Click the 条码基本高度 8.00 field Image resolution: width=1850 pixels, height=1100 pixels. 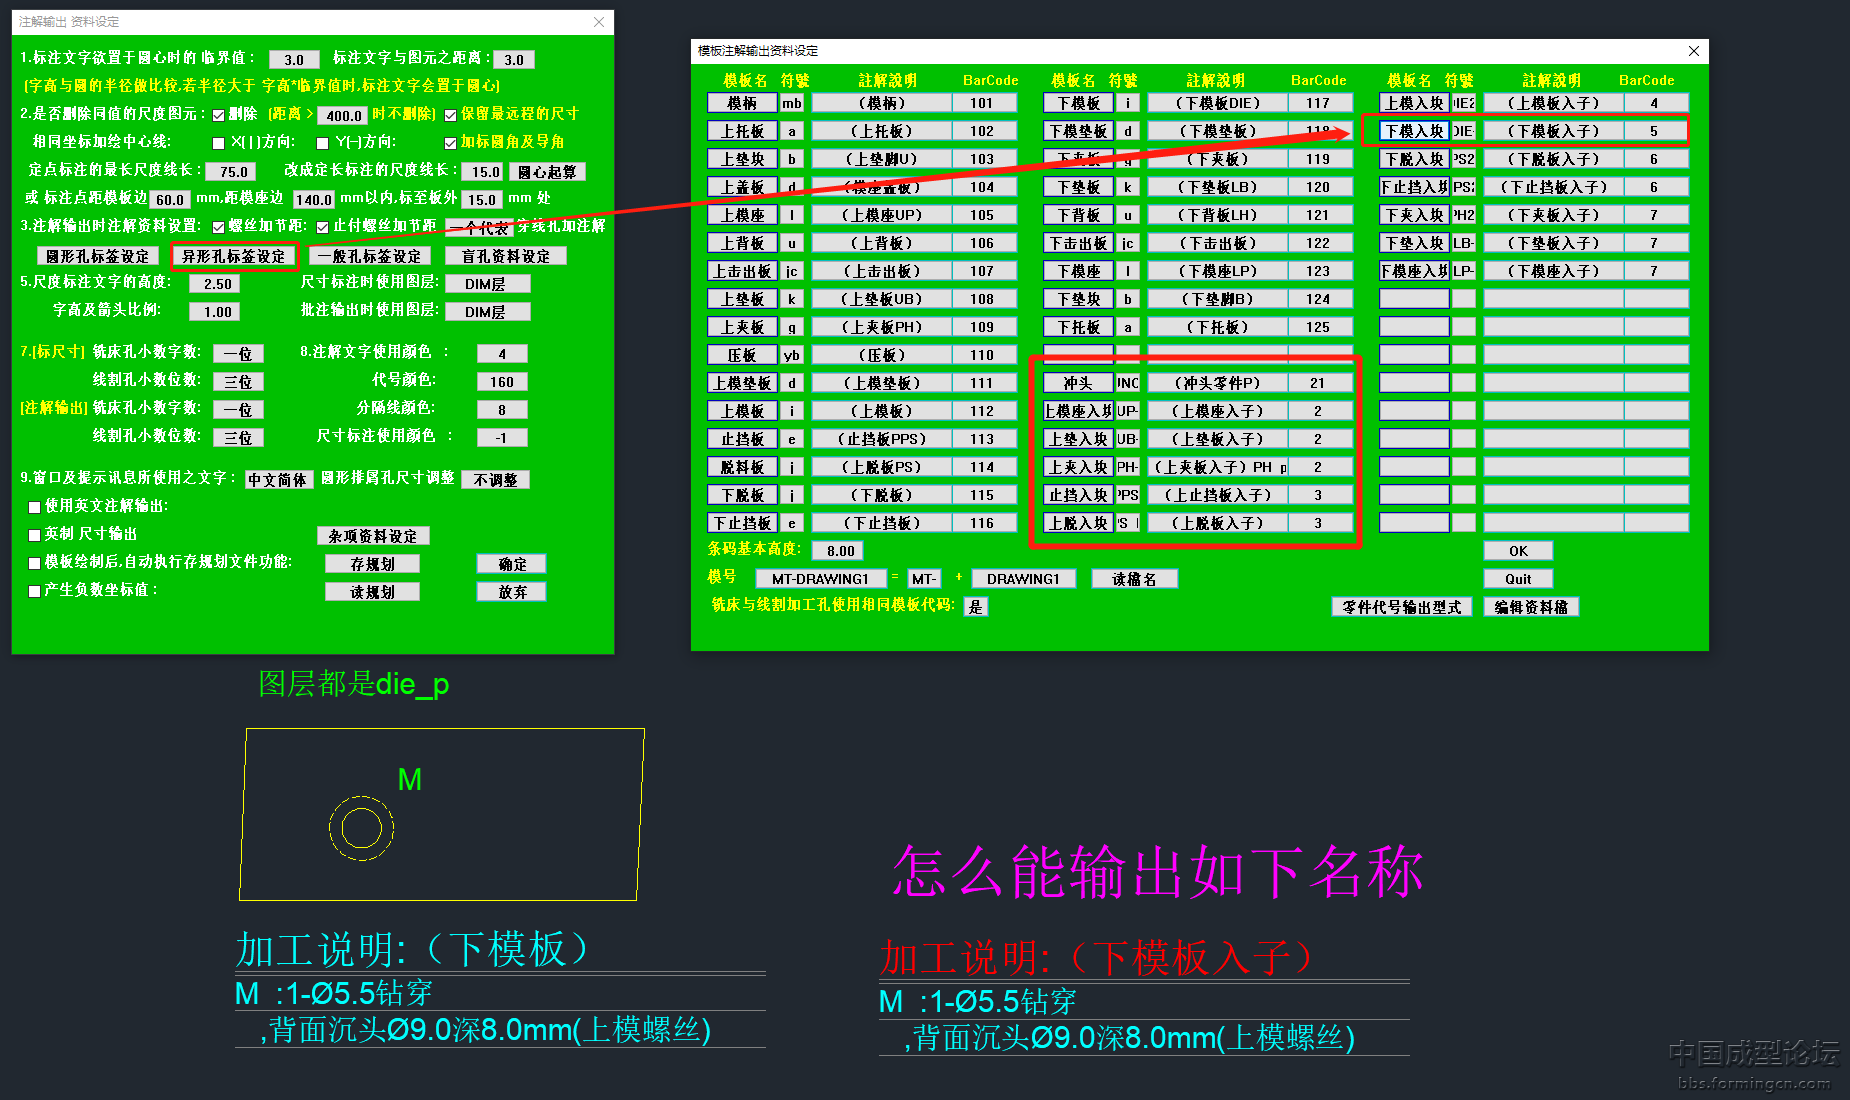(x=840, y=551)
